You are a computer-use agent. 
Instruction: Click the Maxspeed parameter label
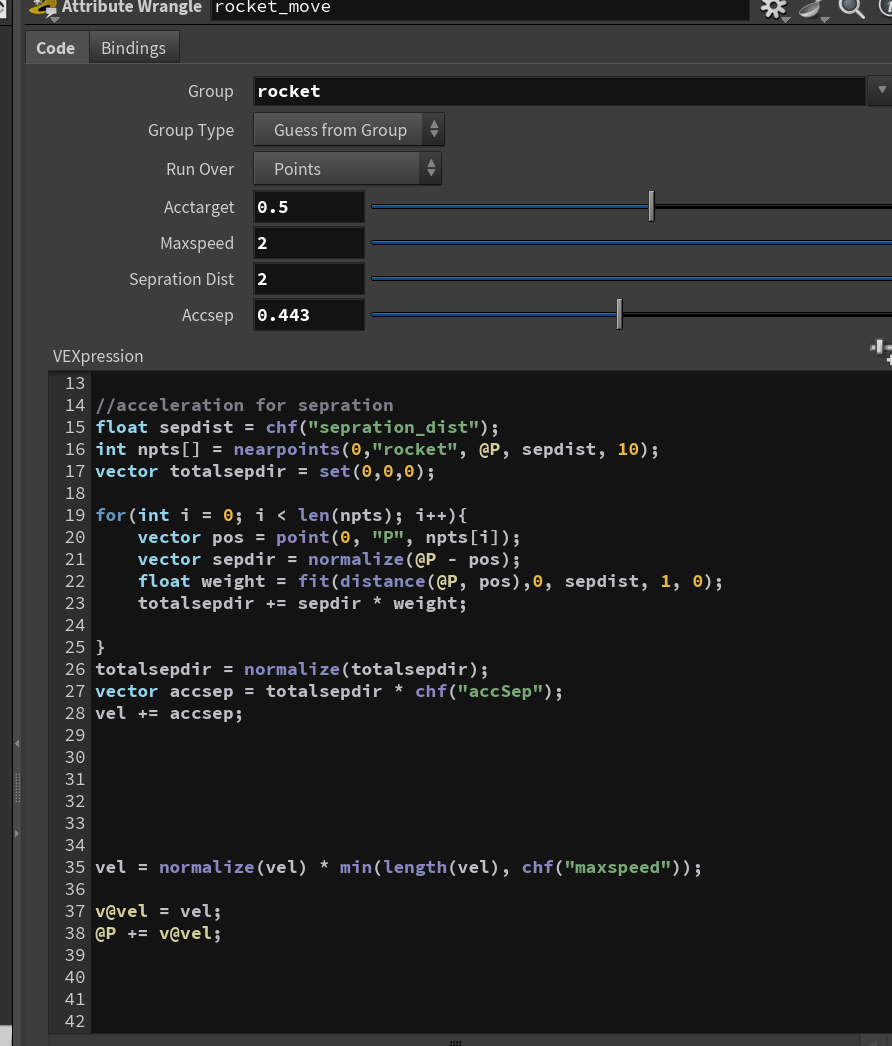[x=197, y=243]
